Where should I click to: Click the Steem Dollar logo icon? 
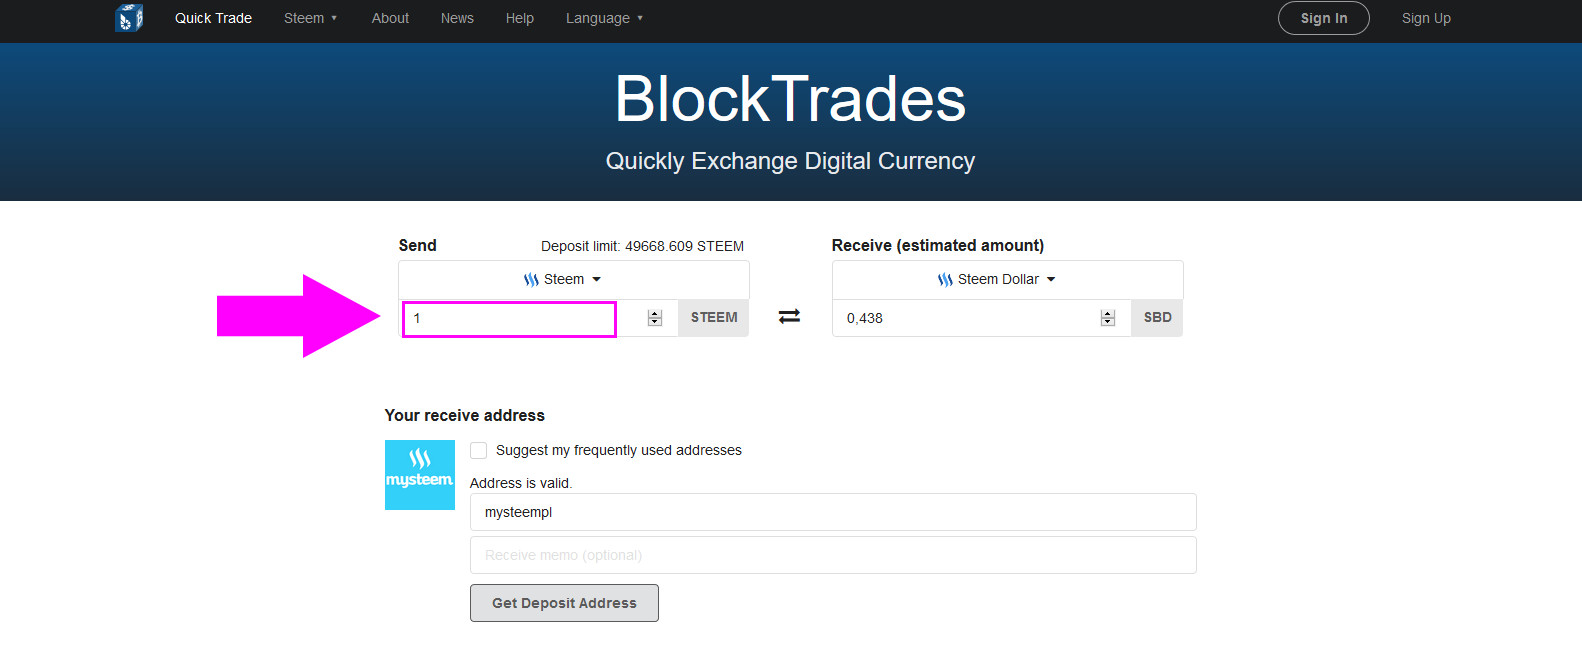pos(945,280)
